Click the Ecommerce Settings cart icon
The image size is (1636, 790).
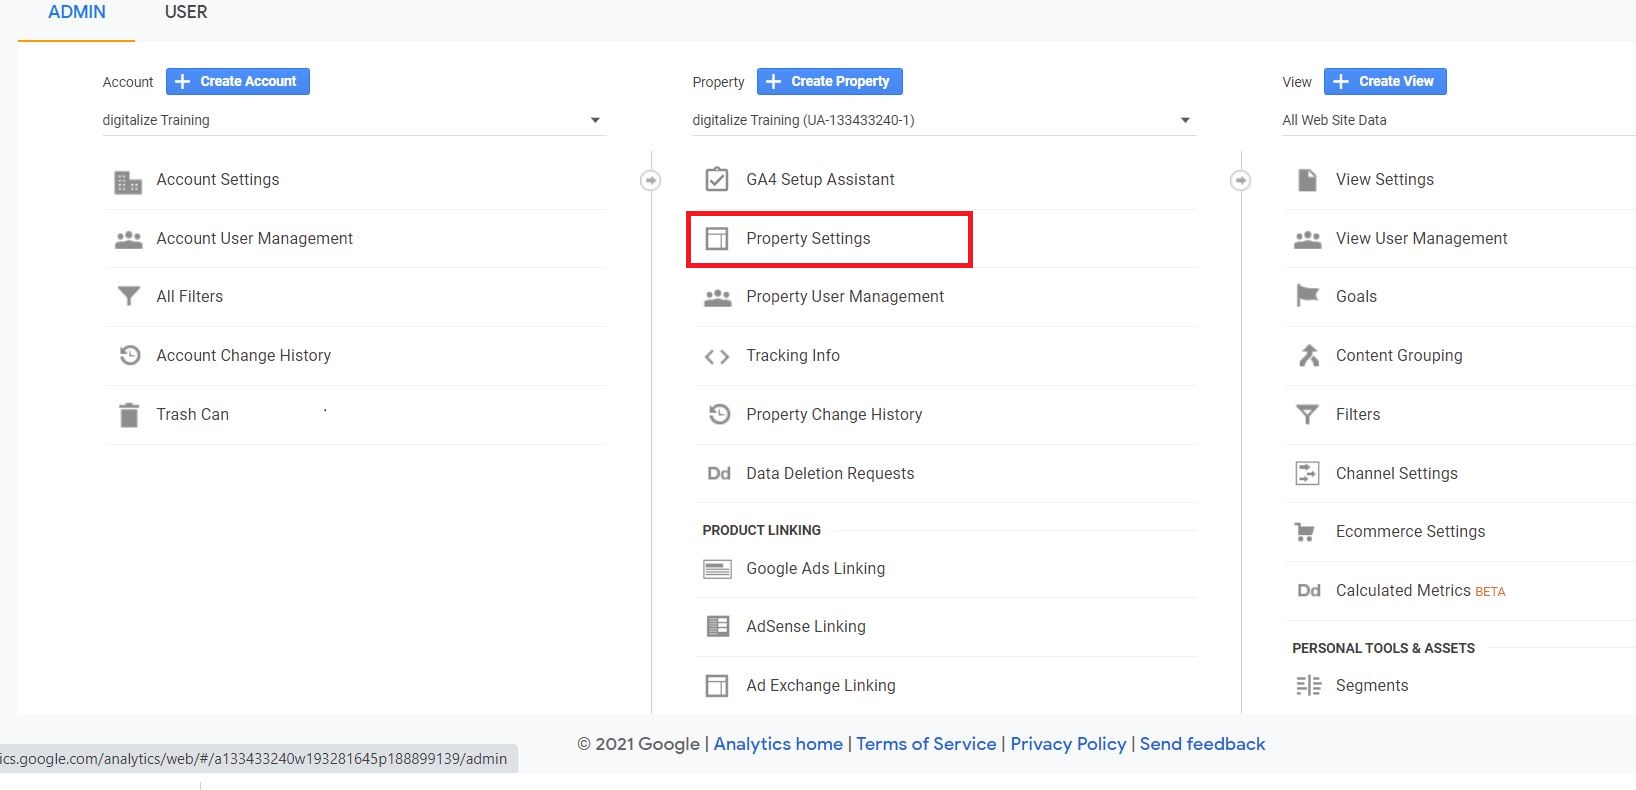(x=1305, y=532)
